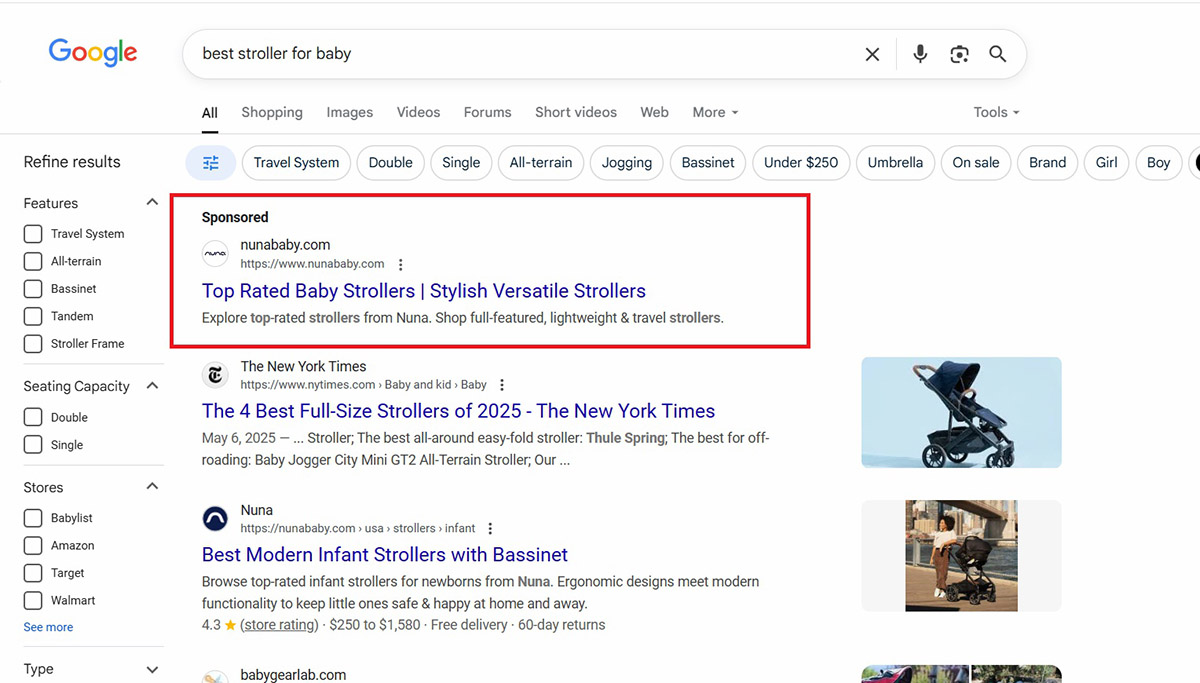Open the three-dot menu on the sponsored result
This screenshot has height=683, width=1200.
400,264
